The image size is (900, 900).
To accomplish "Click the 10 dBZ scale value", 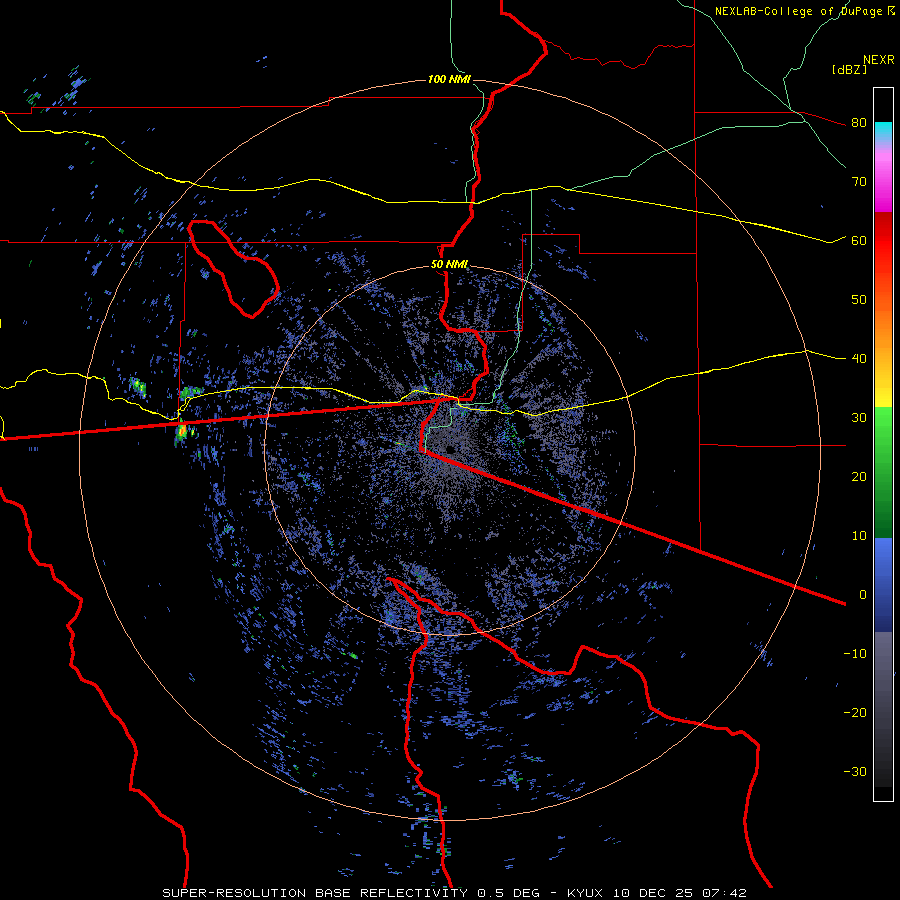I will click(859, 536).
